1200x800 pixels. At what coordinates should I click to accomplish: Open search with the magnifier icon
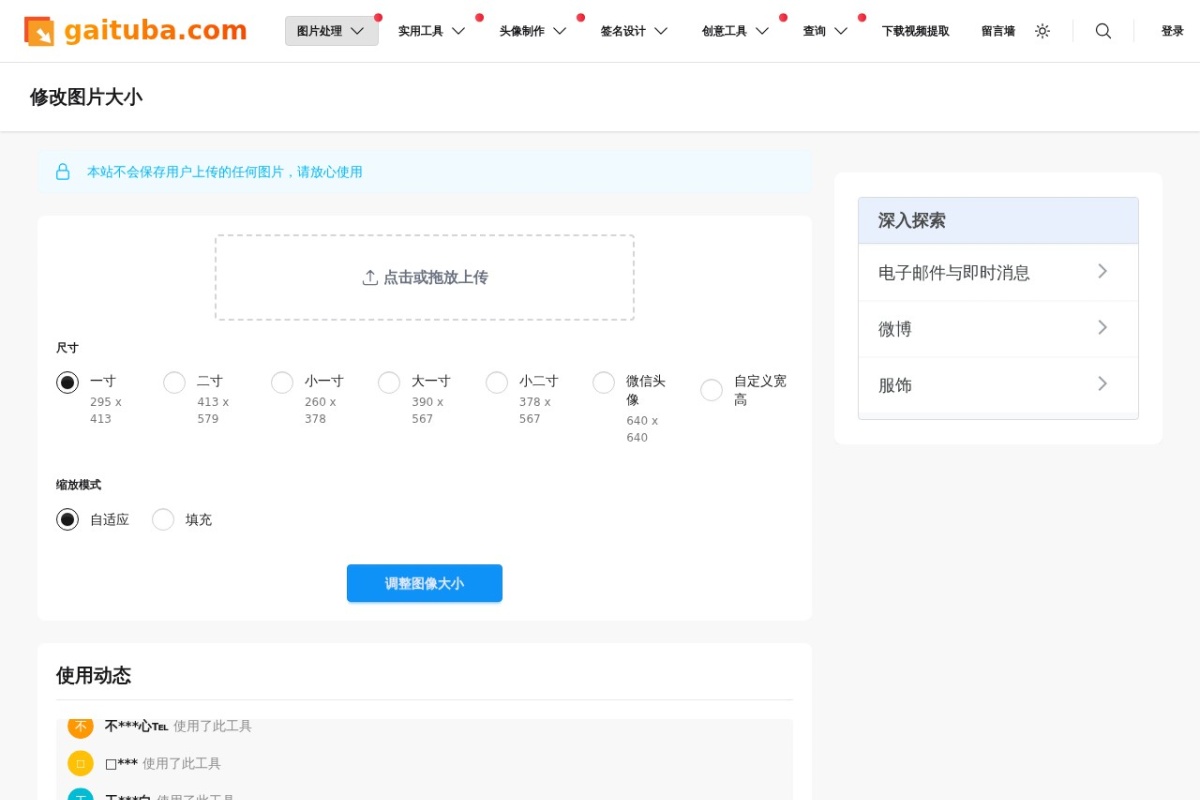tap(1103, 31)
